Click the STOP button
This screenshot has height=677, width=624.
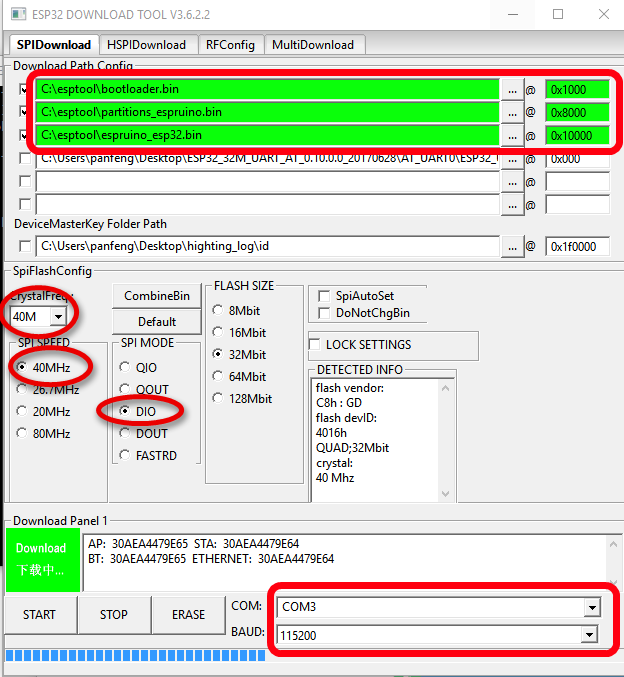[114, 615]
